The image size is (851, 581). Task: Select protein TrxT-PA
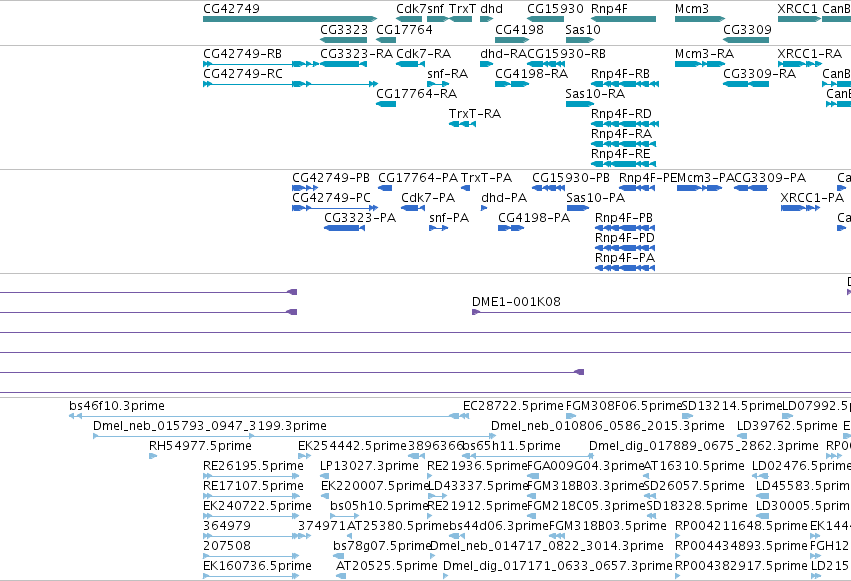486,178
